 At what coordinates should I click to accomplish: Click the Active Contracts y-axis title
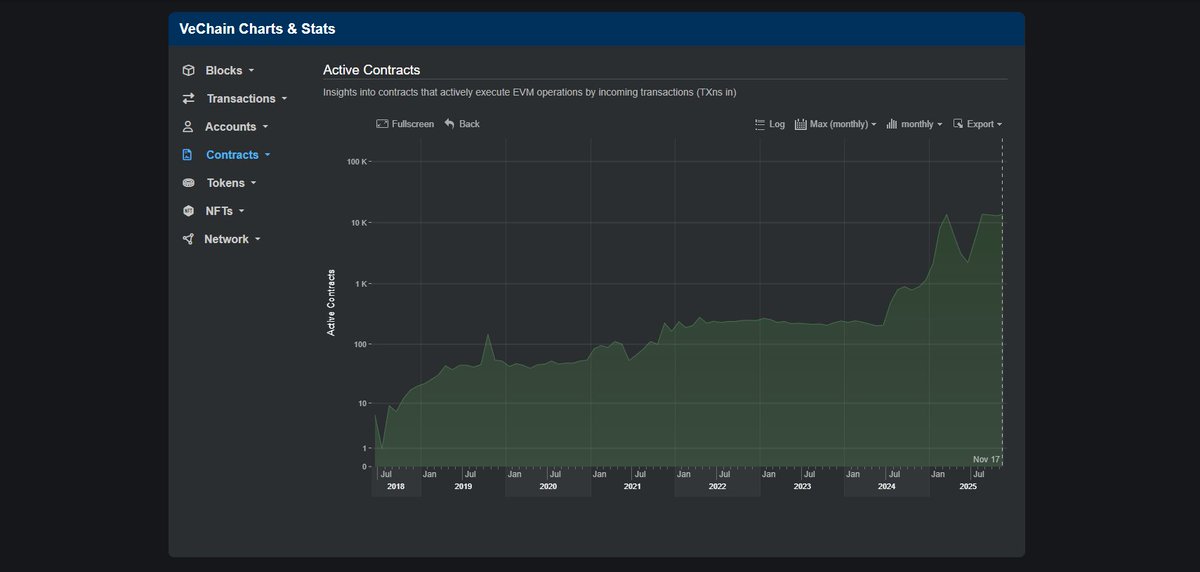[331, 302]
